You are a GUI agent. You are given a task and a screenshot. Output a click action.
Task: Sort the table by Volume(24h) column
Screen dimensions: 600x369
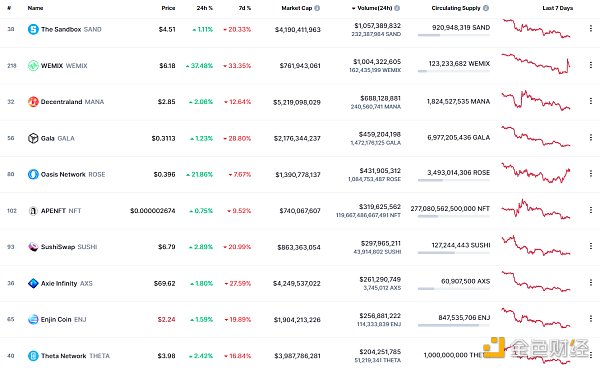tap(375, 8)
